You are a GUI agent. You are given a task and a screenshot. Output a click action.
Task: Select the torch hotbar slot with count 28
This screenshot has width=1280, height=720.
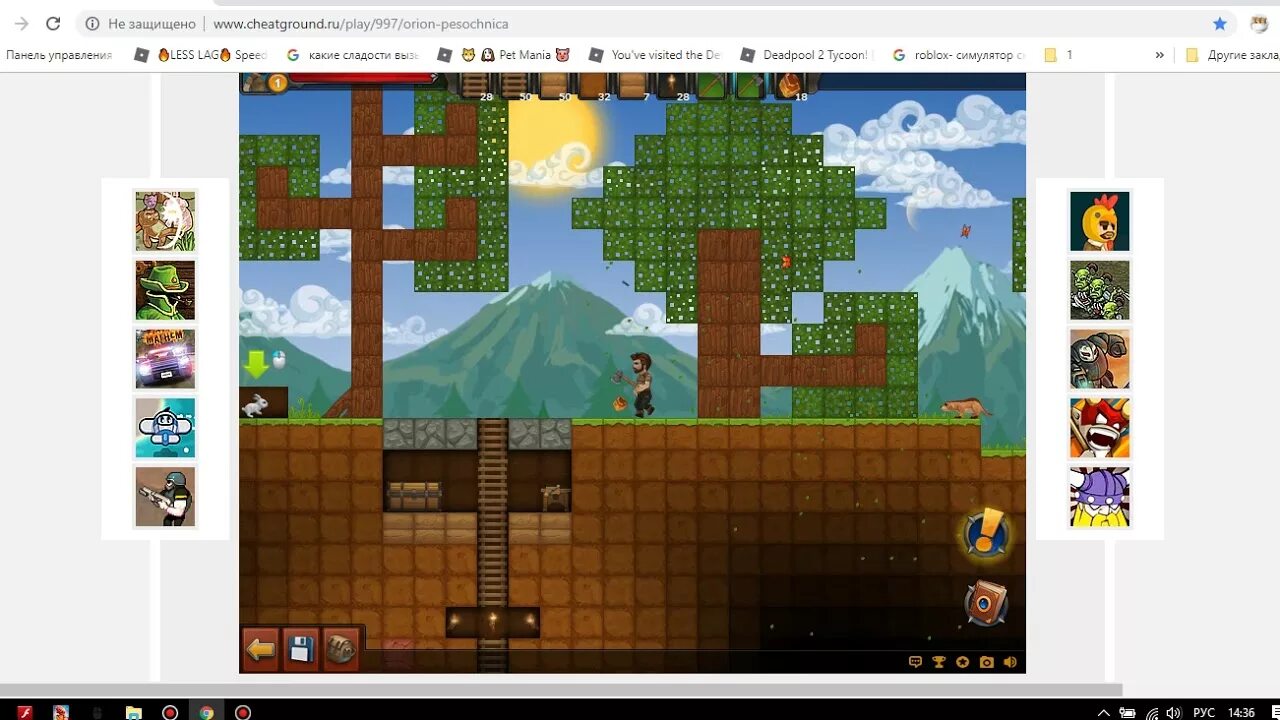pos(671,86)
